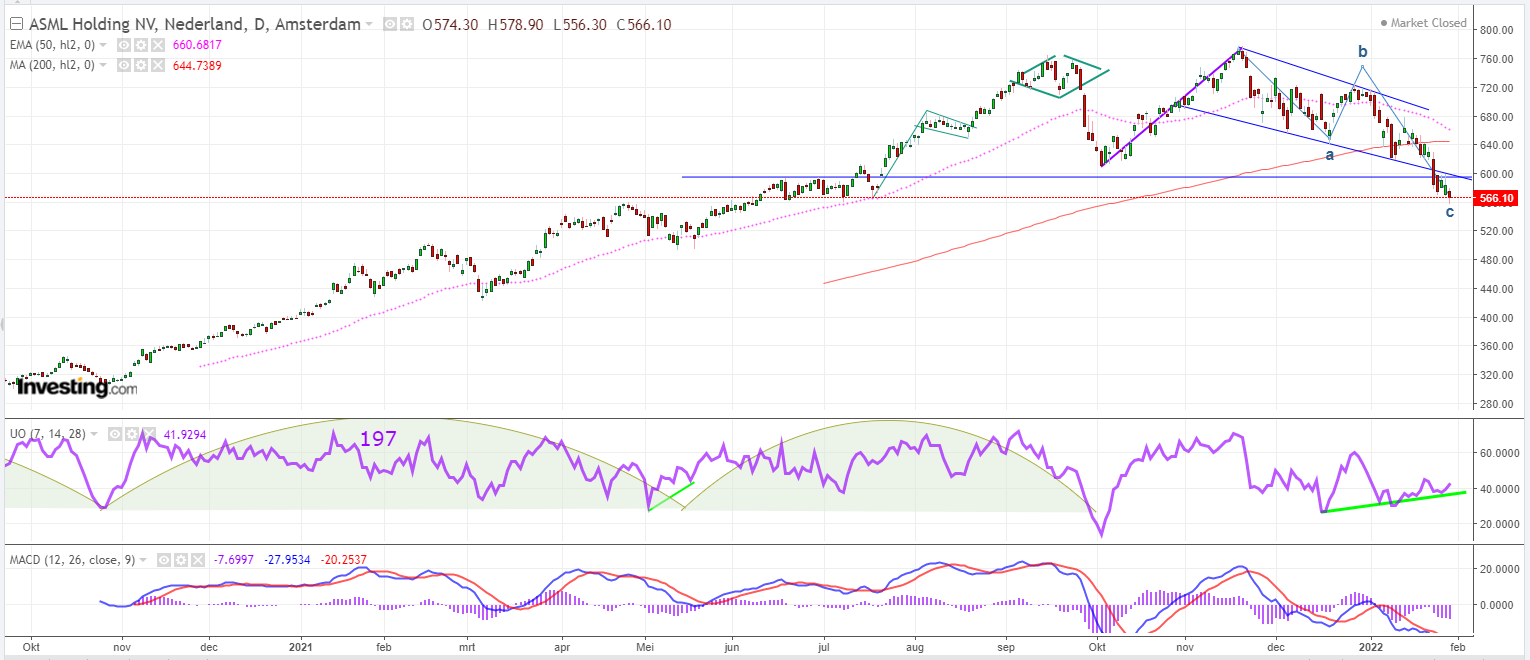Select the wave label 'b' annotation

pyautogui.click(x=1362, y=51)
